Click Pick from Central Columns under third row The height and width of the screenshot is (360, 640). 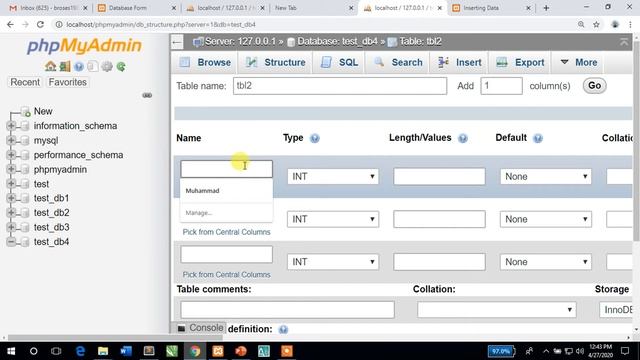coord(227,275)
